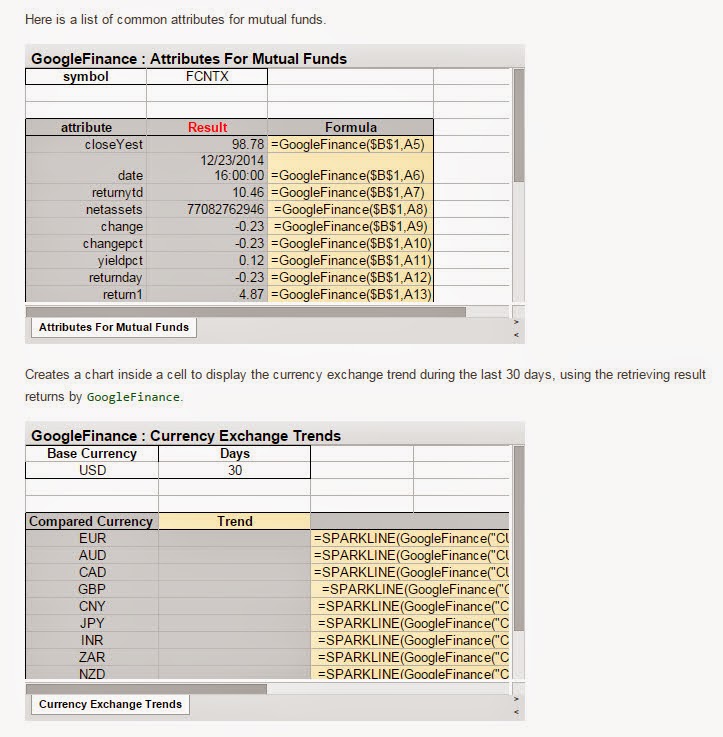723x737 pixels.
Task: Select the FCNTX symbol cell
Action: pyautogui.click(x=207, y=77)
